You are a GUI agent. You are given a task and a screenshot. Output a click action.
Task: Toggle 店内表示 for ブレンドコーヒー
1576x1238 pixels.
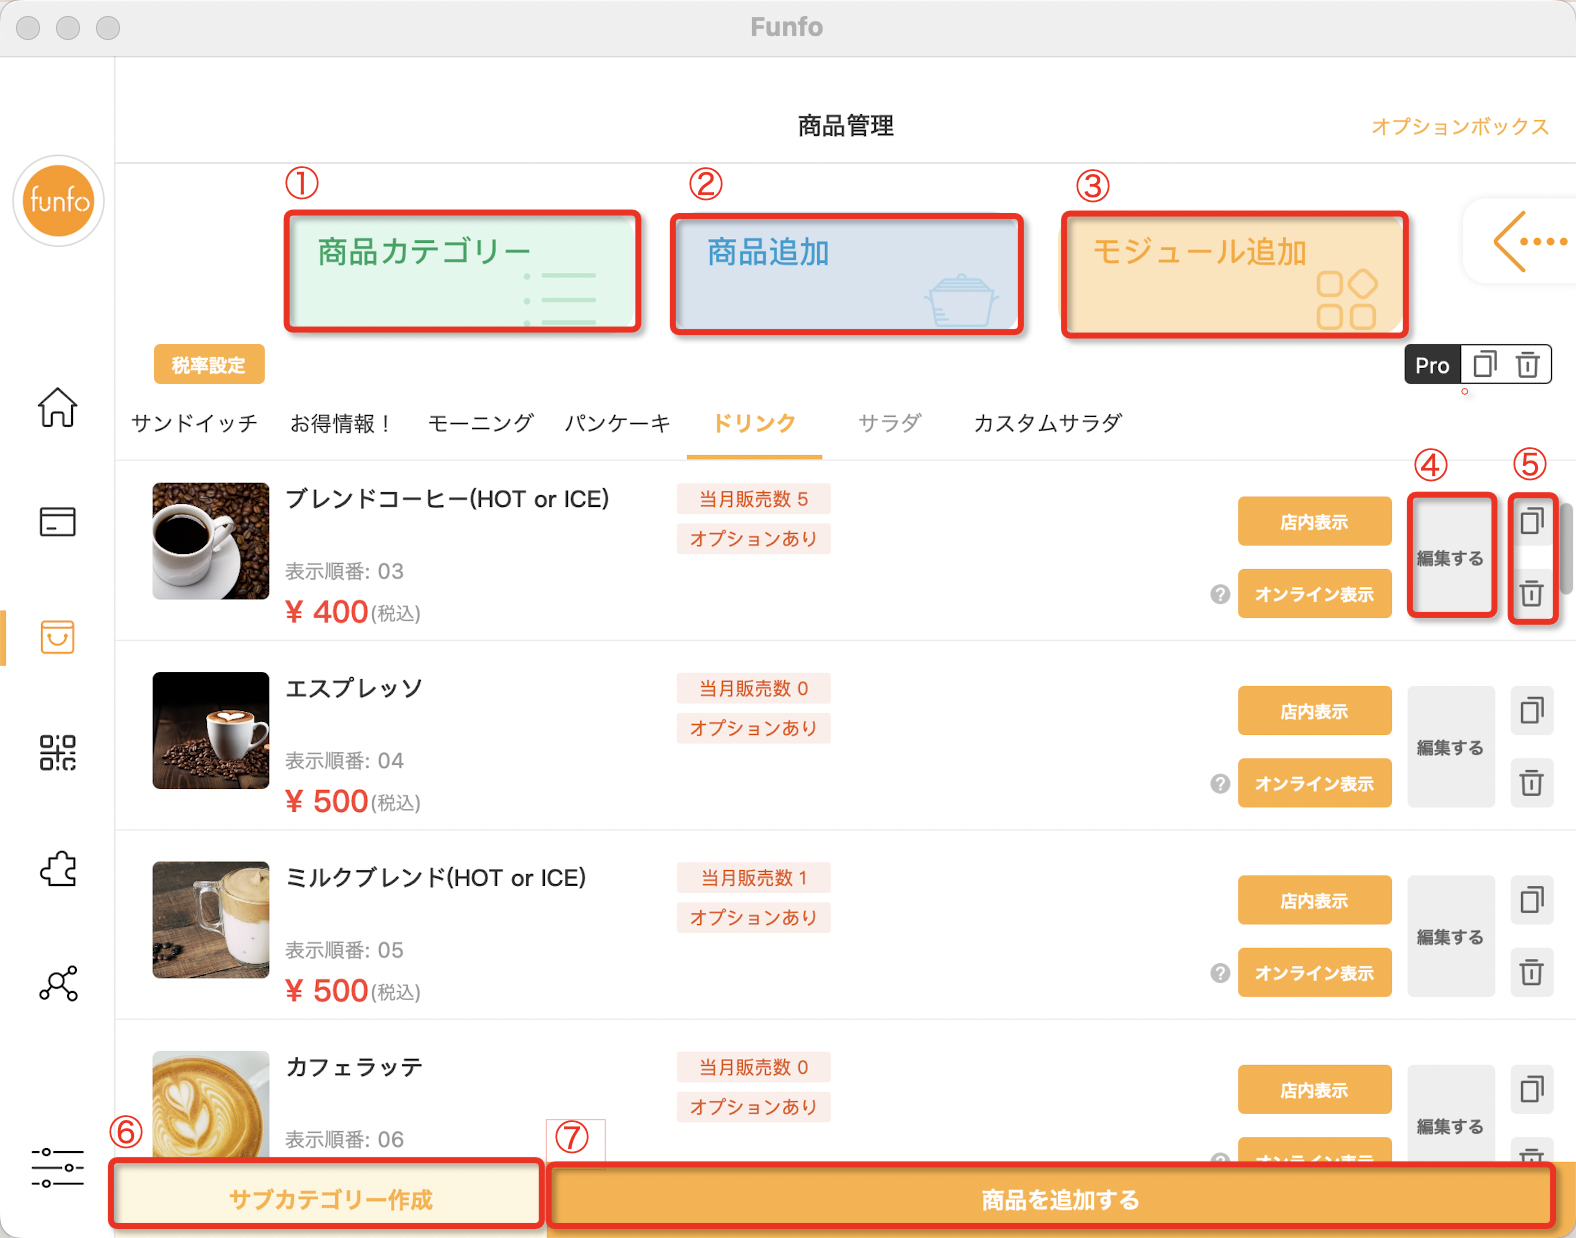1314,522
